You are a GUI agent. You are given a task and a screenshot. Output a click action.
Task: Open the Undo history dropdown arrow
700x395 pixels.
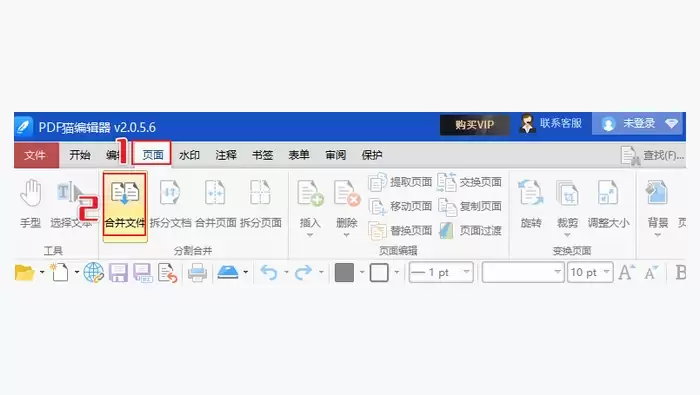coord(286,272)
